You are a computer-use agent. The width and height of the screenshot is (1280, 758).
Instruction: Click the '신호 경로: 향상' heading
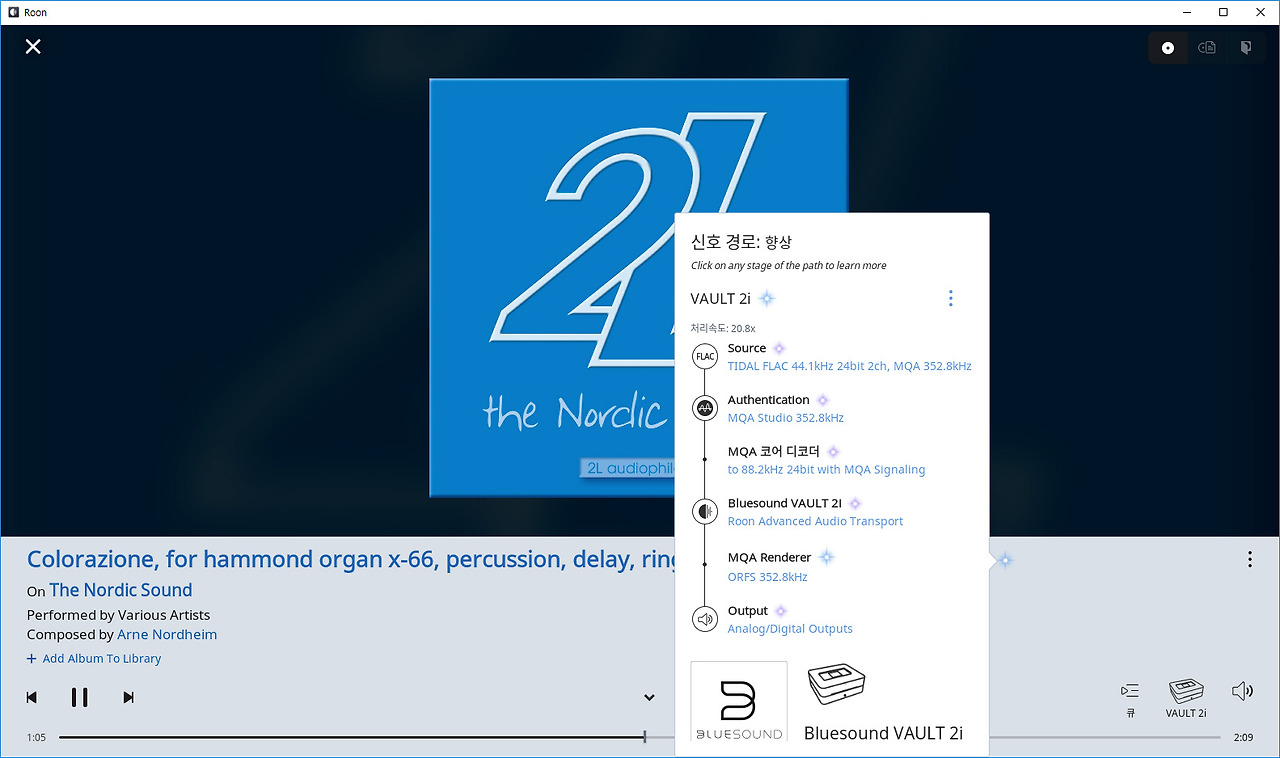[x=741, y=242]
